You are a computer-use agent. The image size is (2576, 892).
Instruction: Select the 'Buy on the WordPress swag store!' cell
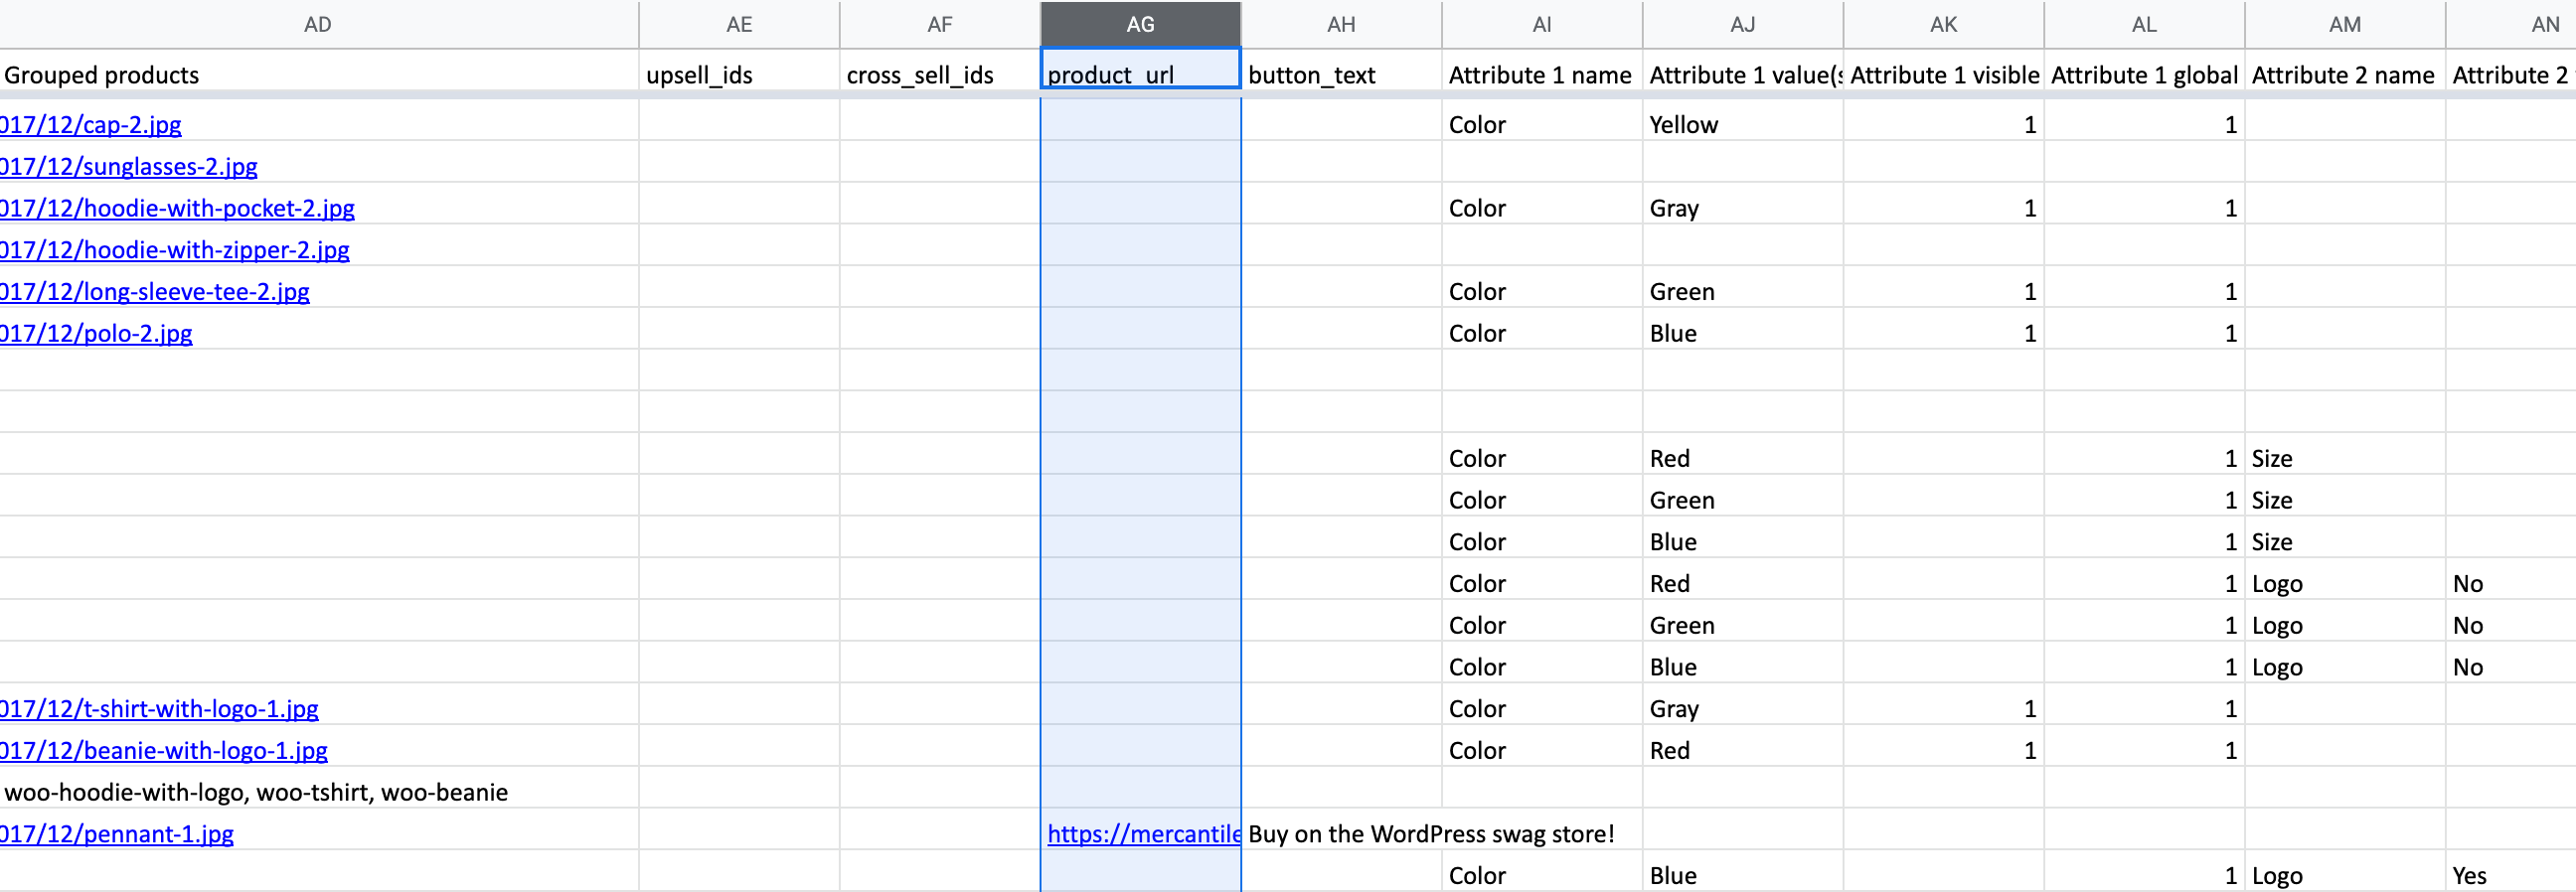(x=1430, y=834)
